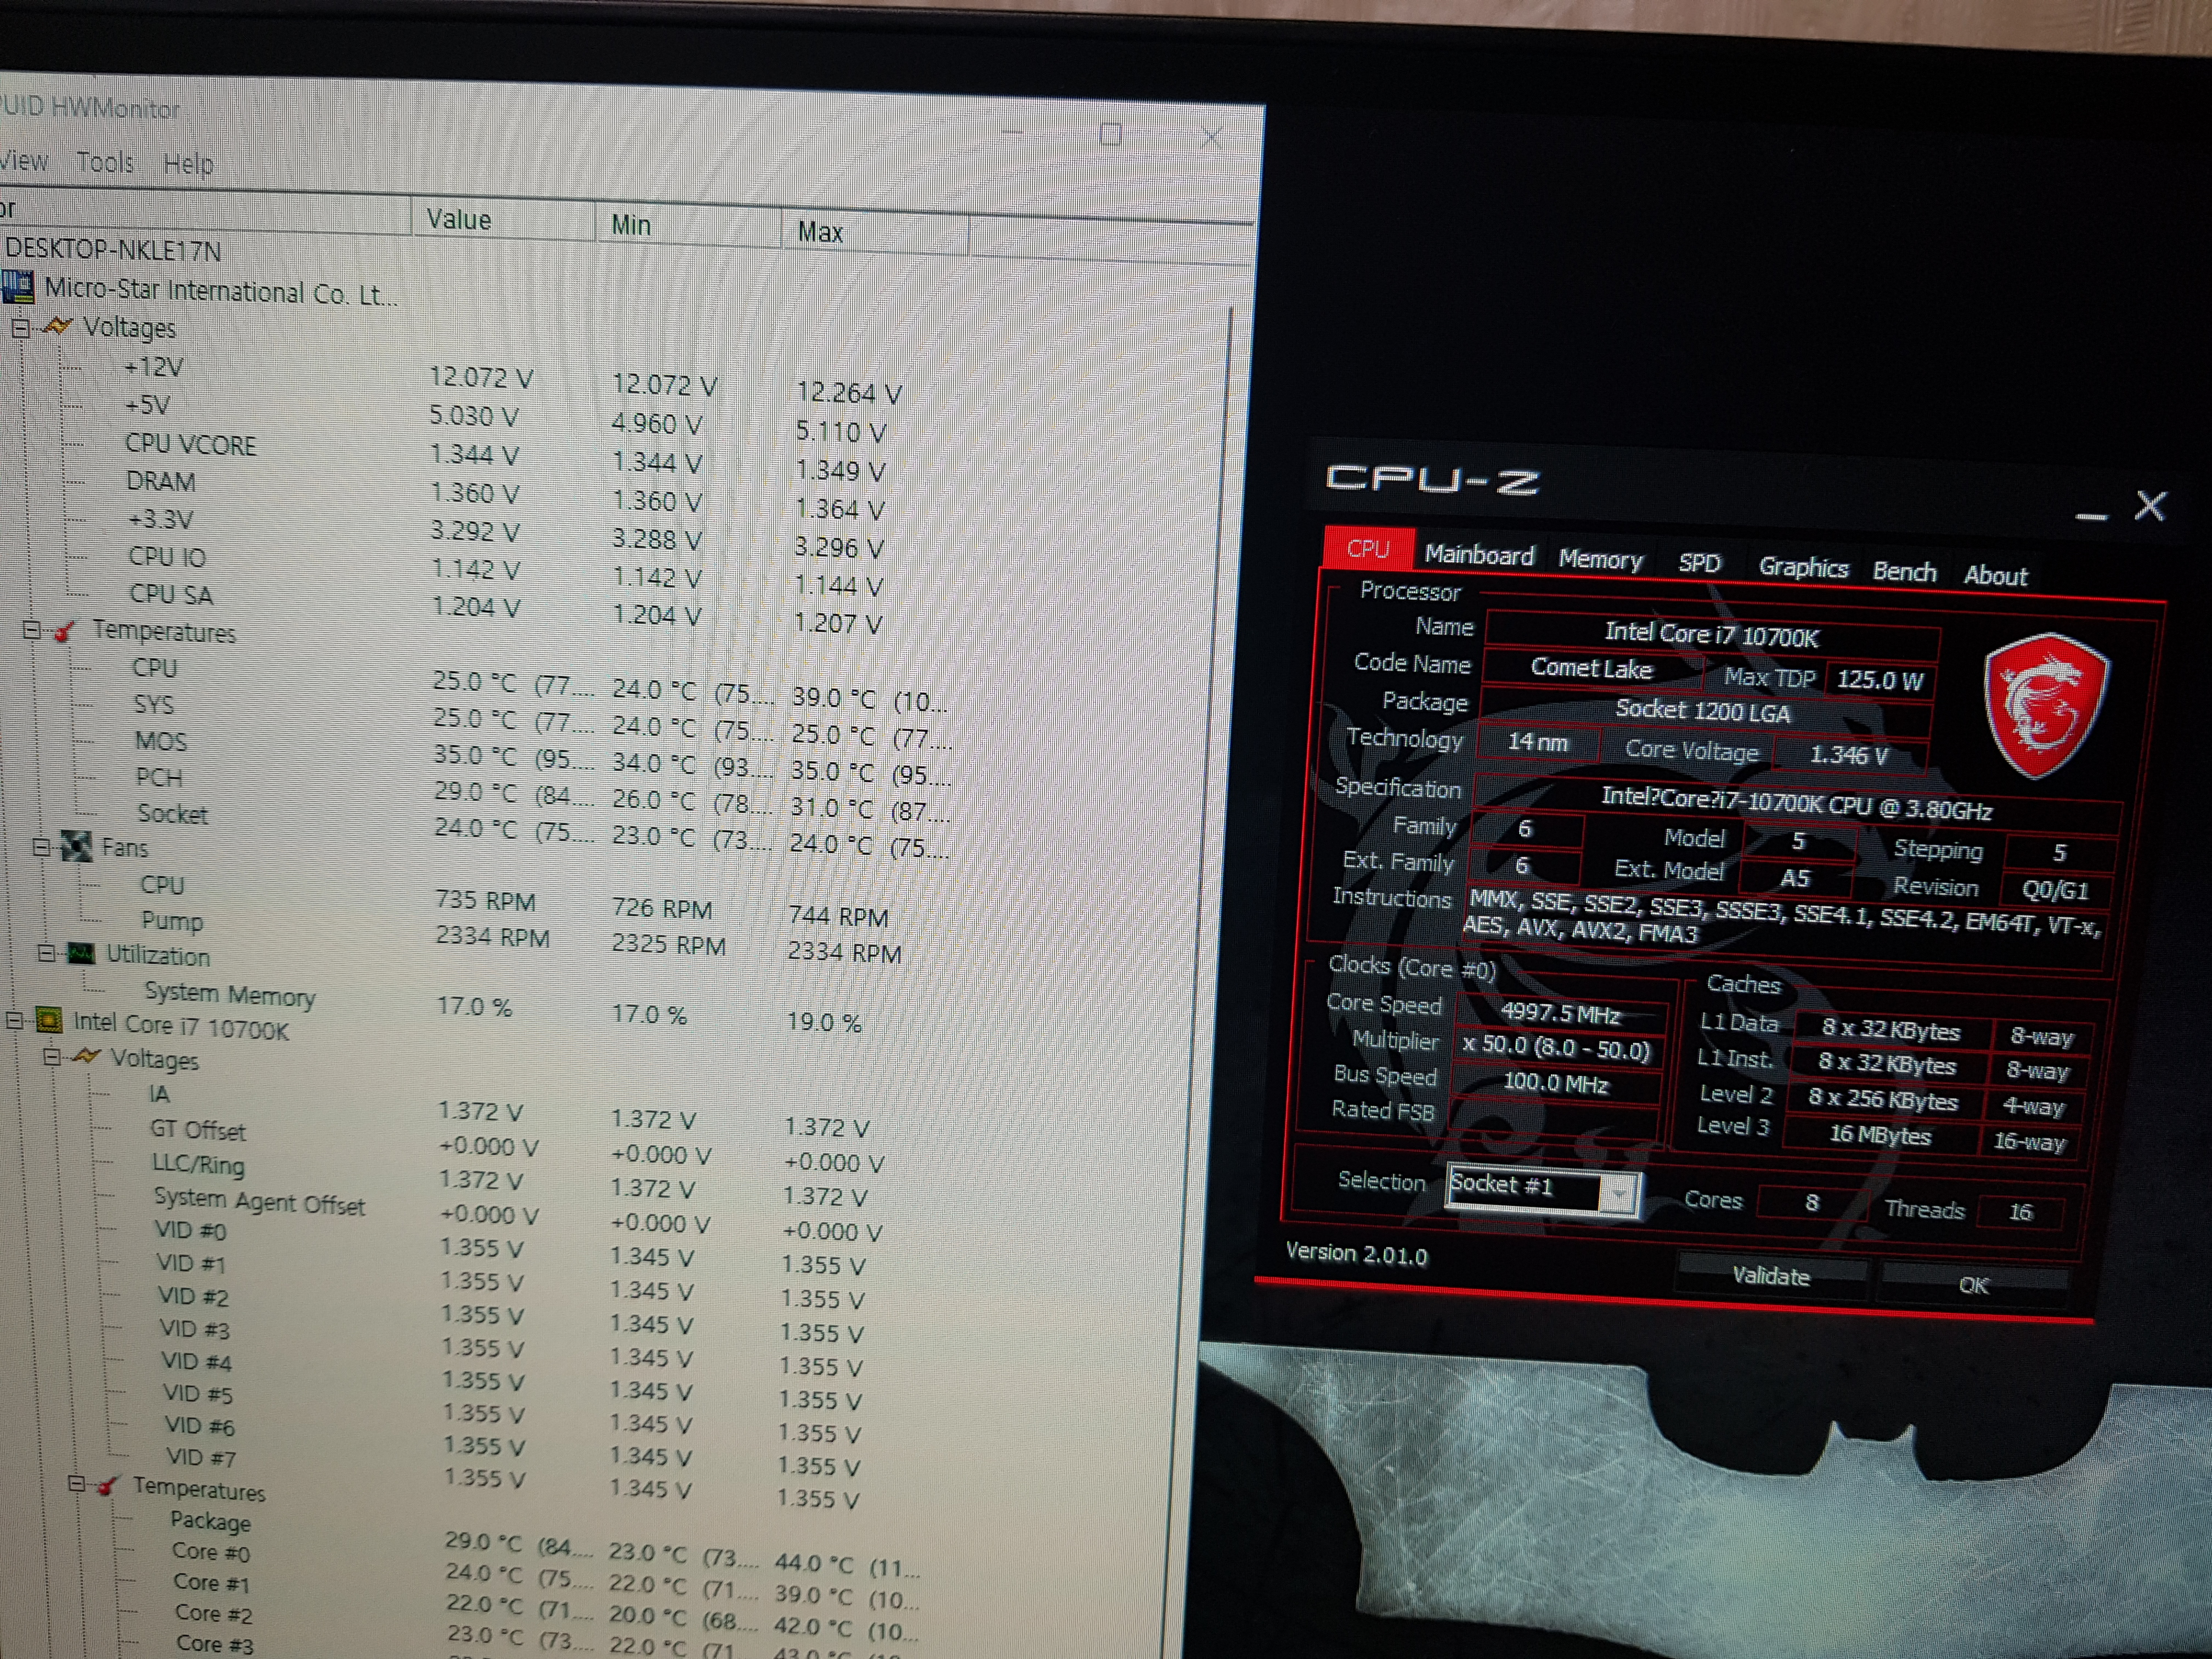The height and width of the screenshot is (1659, 2212).
Task: Select the +12V voltage row
Action: [153, 368]
